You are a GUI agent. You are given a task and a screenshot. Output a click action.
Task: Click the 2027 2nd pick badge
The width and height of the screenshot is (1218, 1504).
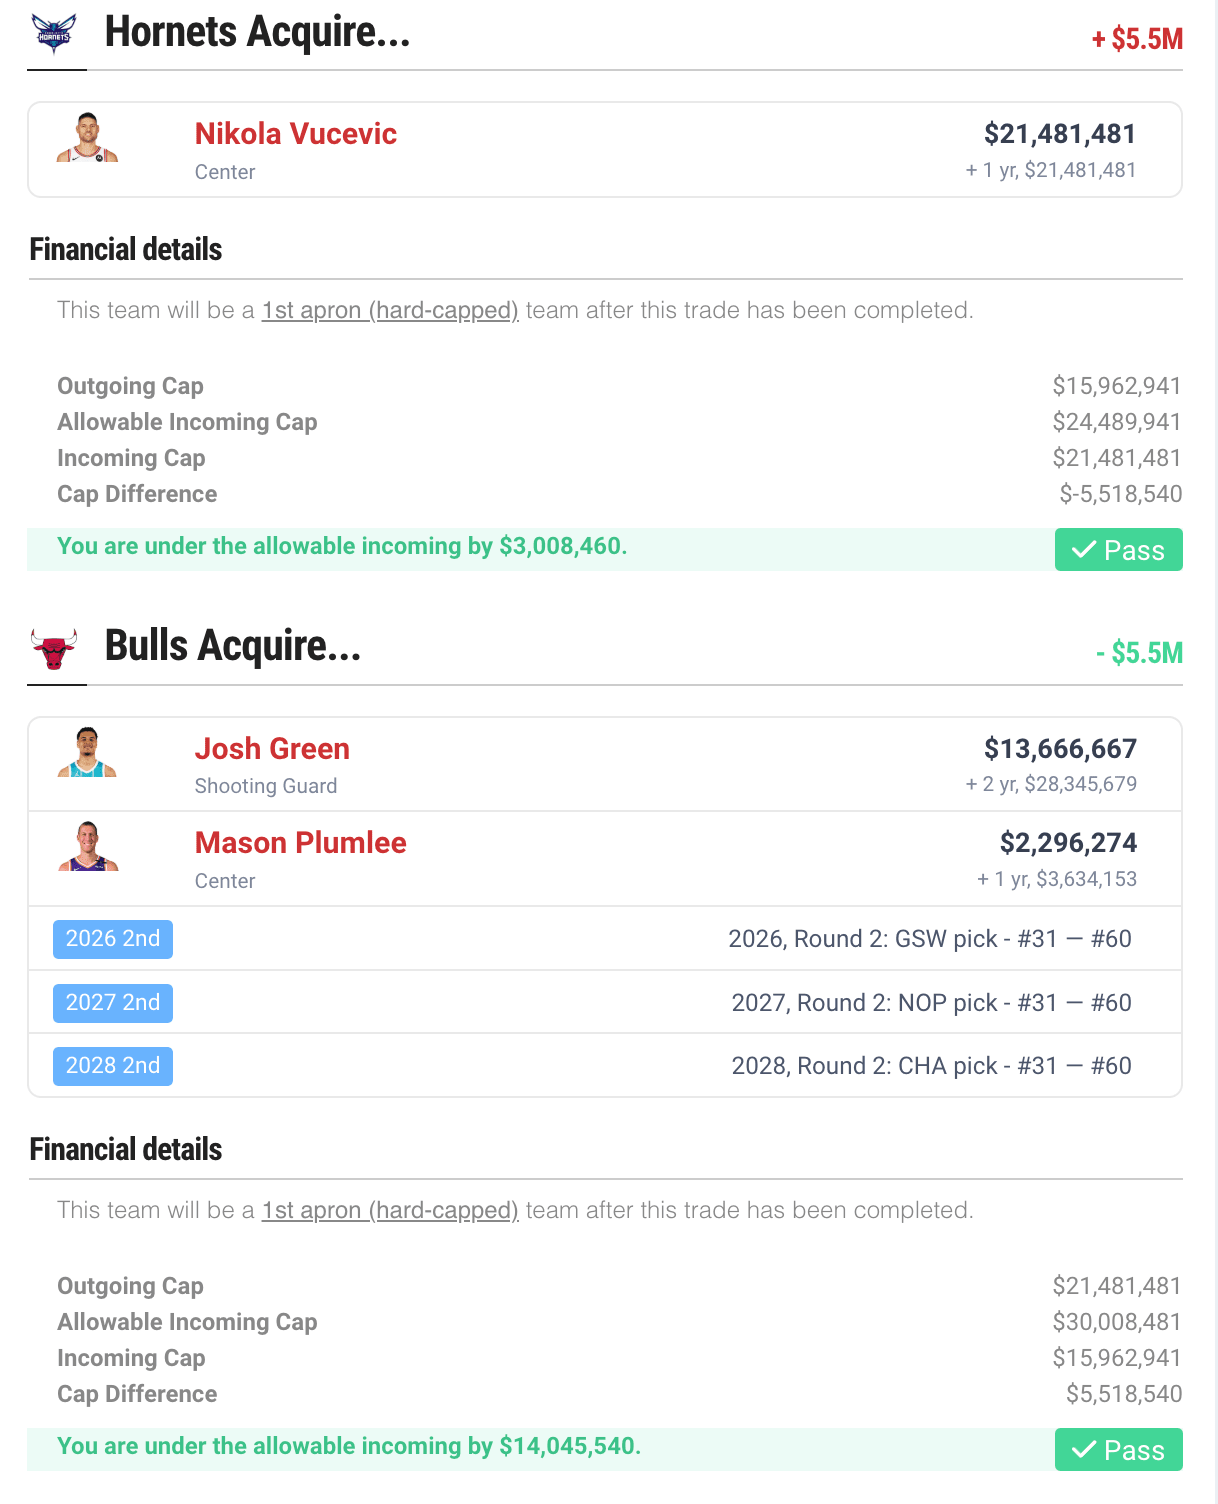pos(113,1003)
